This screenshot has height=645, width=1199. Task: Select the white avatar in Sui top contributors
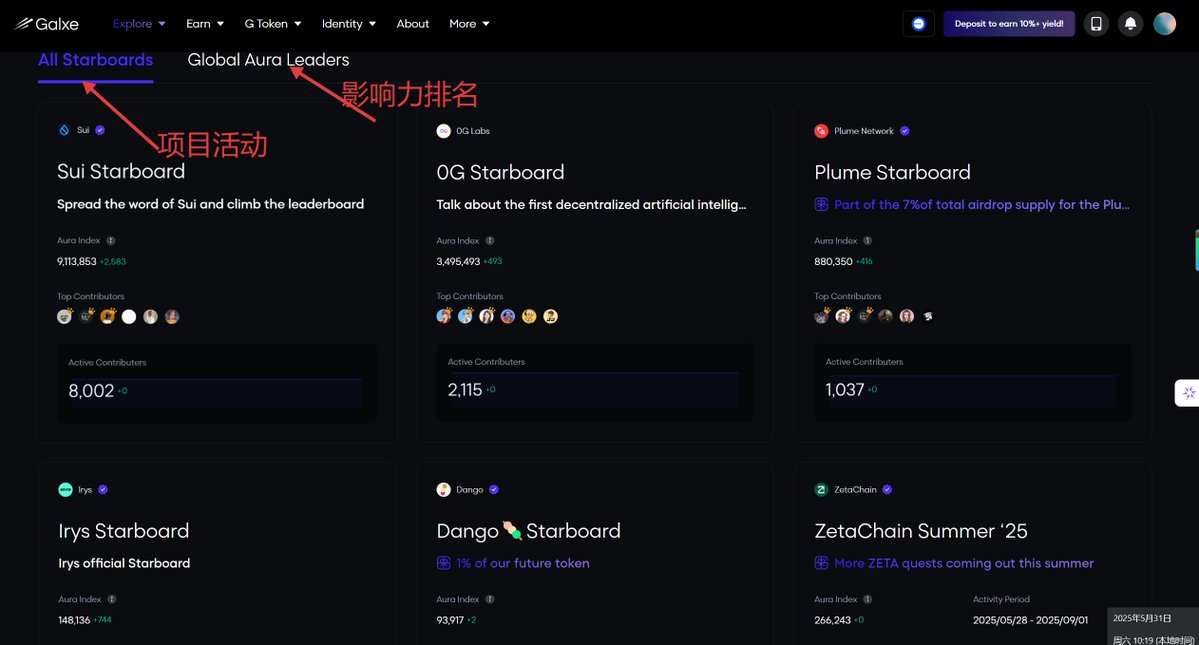pos(129,316)
